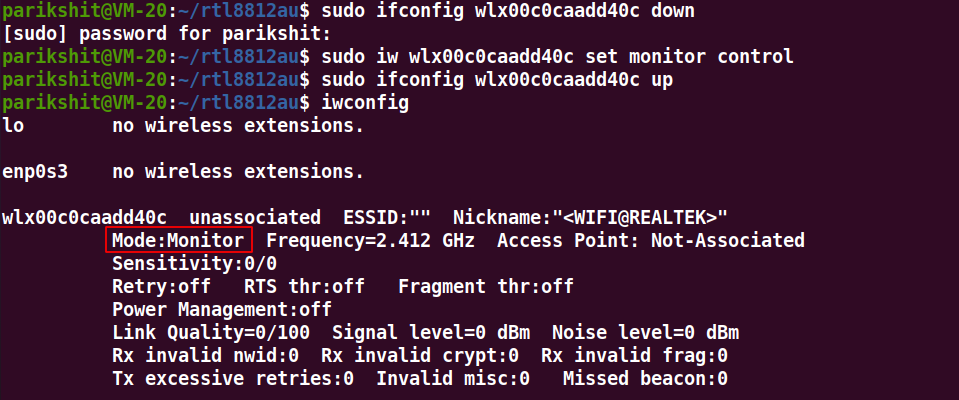Click the highlighted Mode:Monitor text
This screenshot has width=959, height=400.
[179, 240]
